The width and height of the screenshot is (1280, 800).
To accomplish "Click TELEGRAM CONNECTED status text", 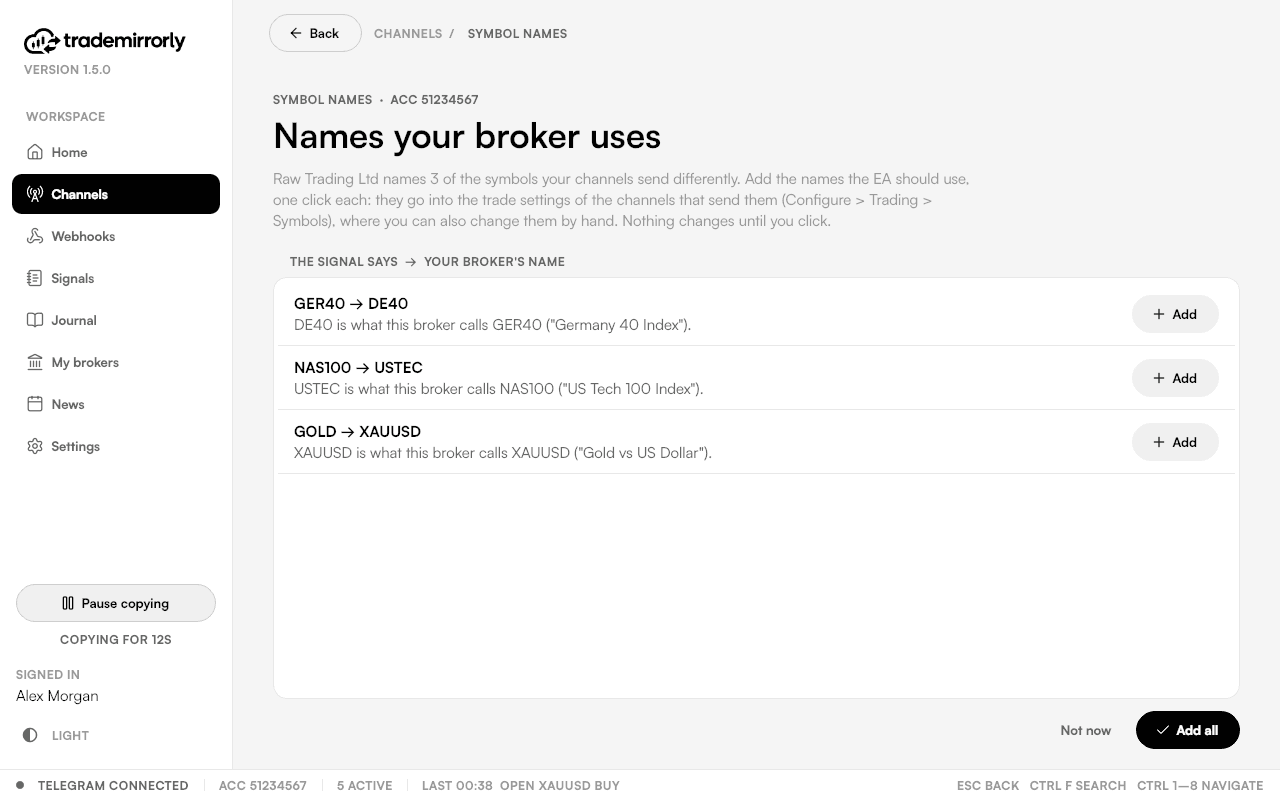I will 113,785.
